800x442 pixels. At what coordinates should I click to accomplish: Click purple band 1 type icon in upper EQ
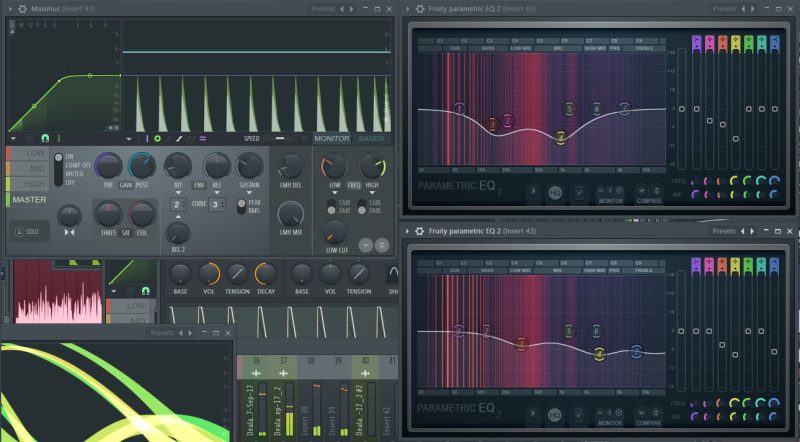[696, 43]
